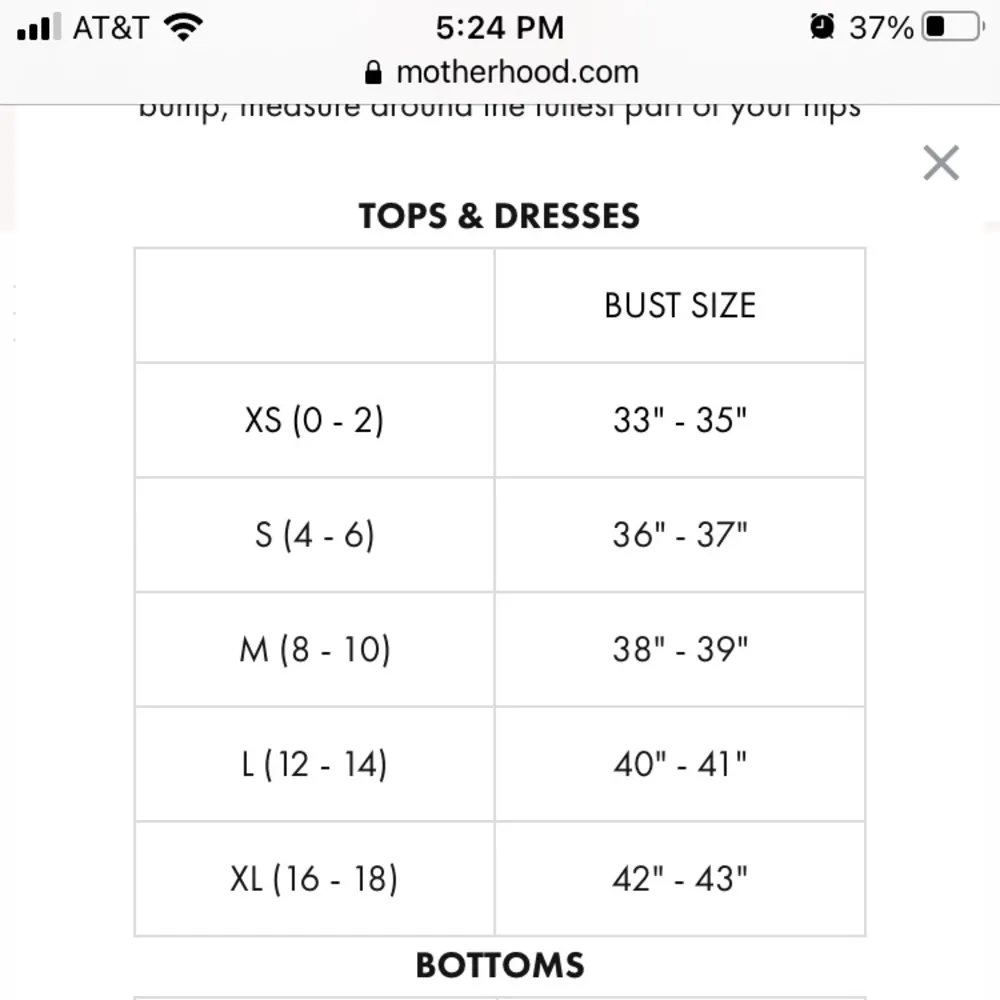Image resolution: width=1000 pixels, height=1000 pixels.
Task: Tap the padlock icon next to motherhood.com
Action: [372, 72]
